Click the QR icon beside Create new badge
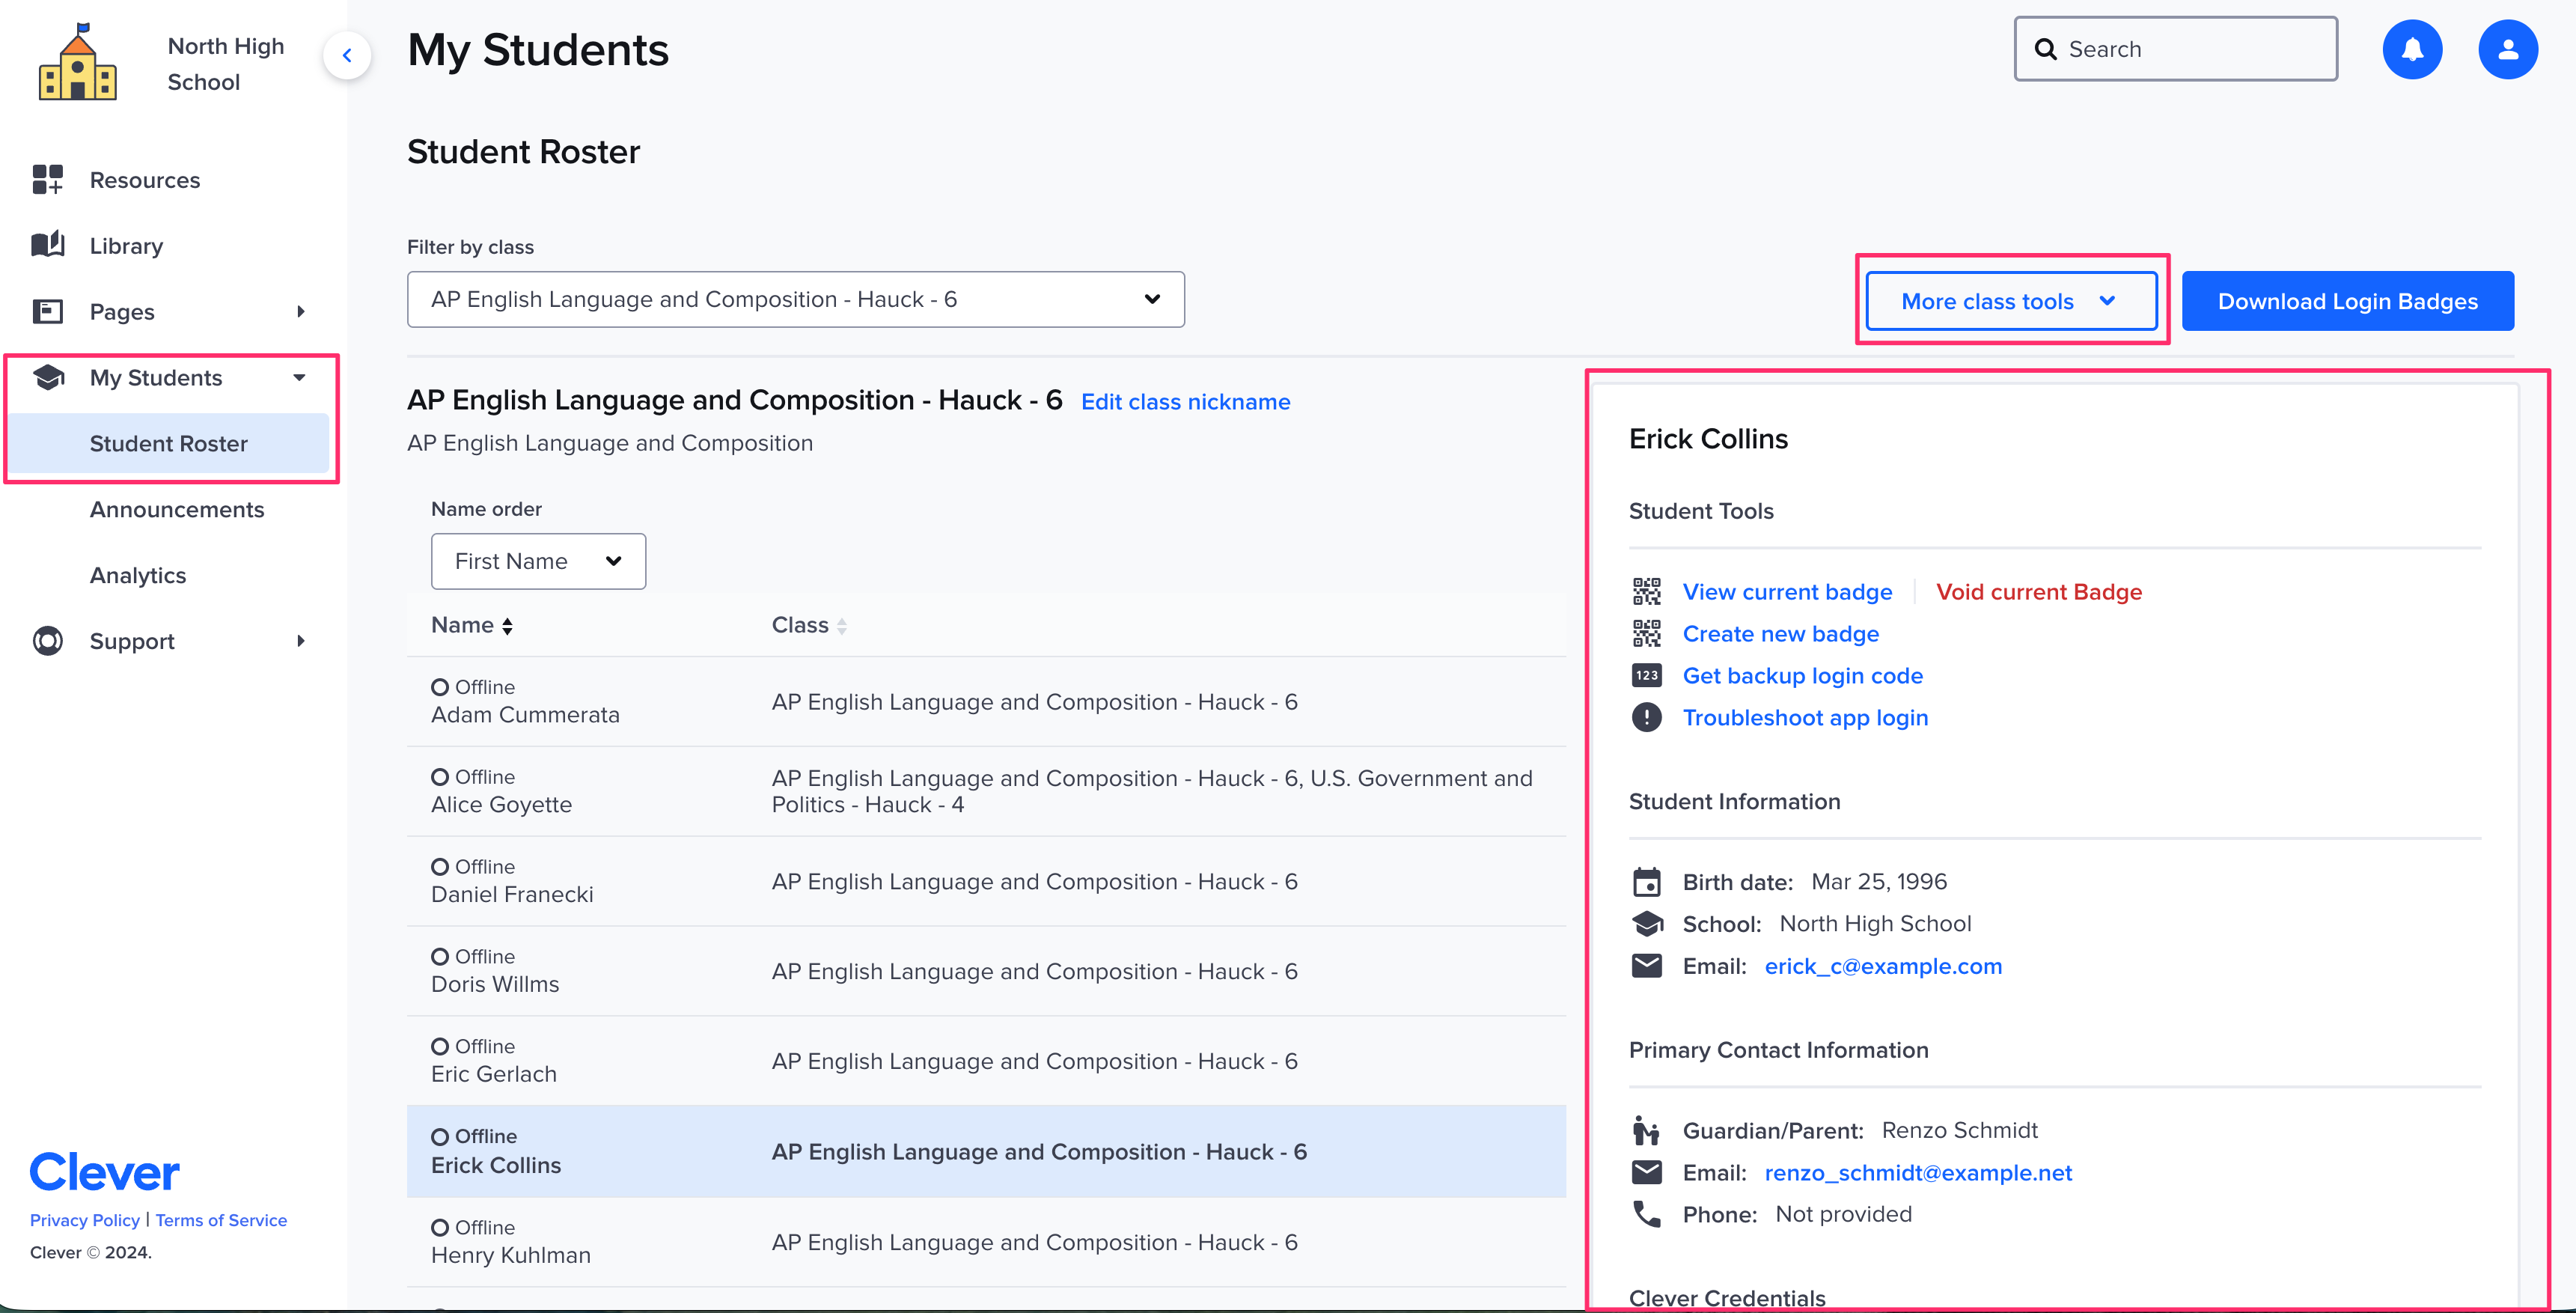This screenshot has width=2576, height=1313. click(1646, 634)
